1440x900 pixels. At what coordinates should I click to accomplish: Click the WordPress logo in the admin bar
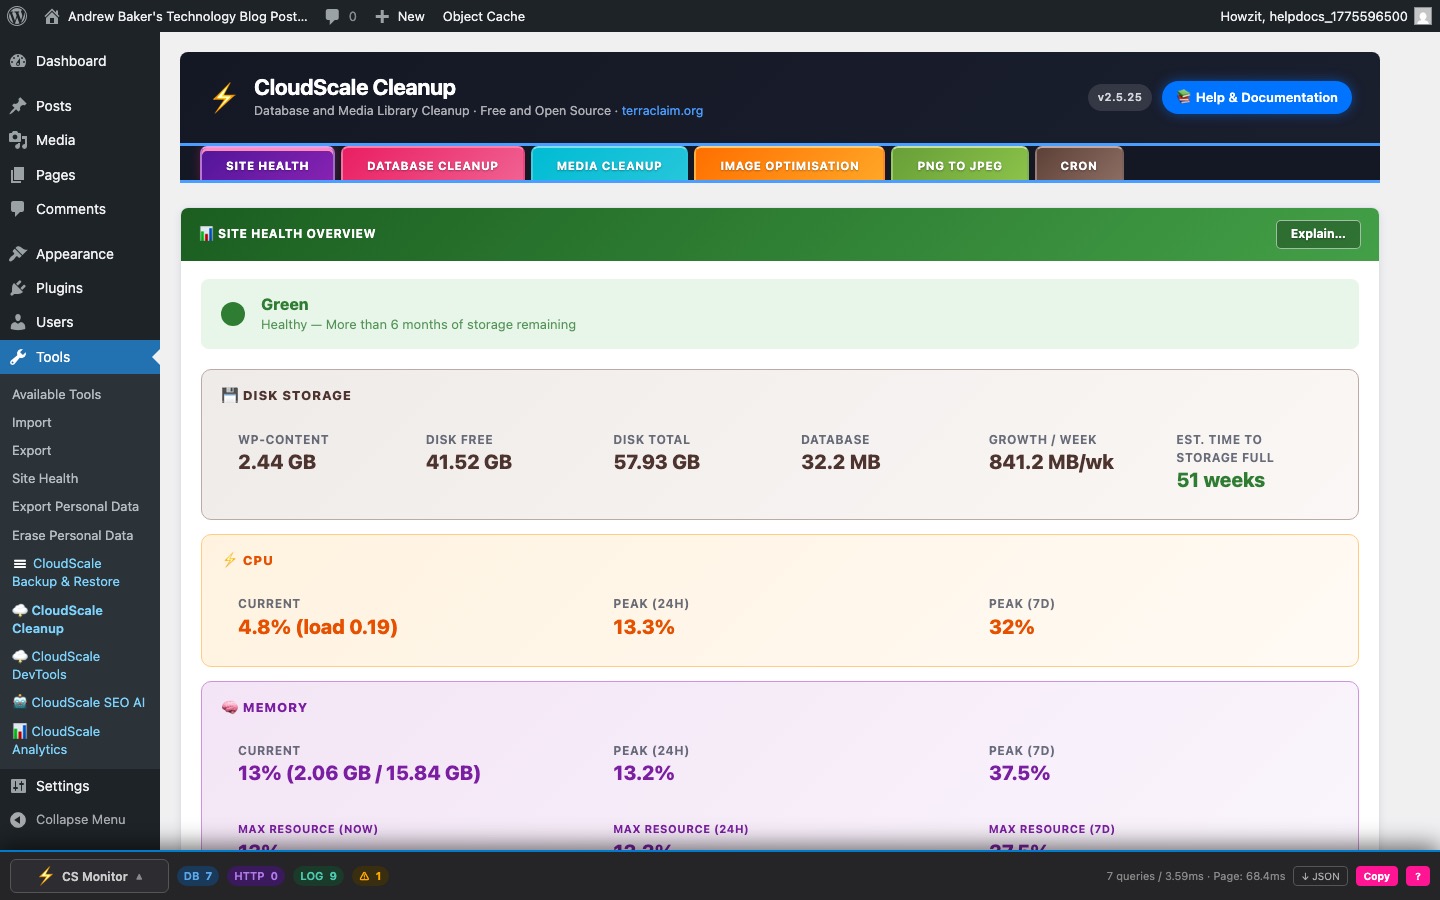click(x=16, y=16)
